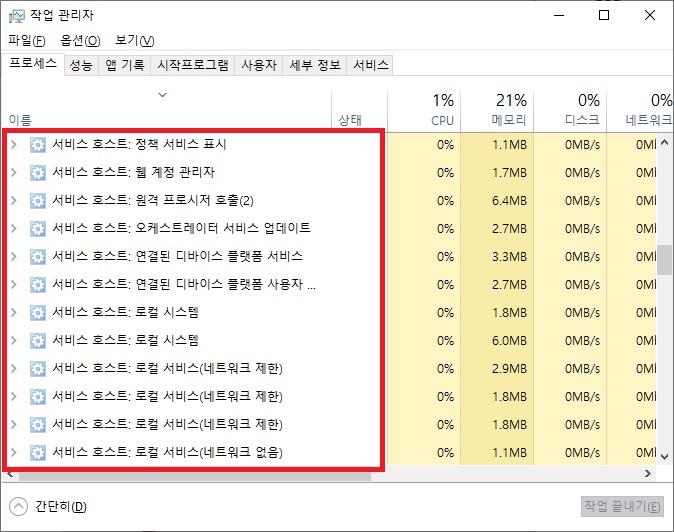Screen dimensions: 674x532
Task: Sort by 상태 column header
Action: [359, 110]
